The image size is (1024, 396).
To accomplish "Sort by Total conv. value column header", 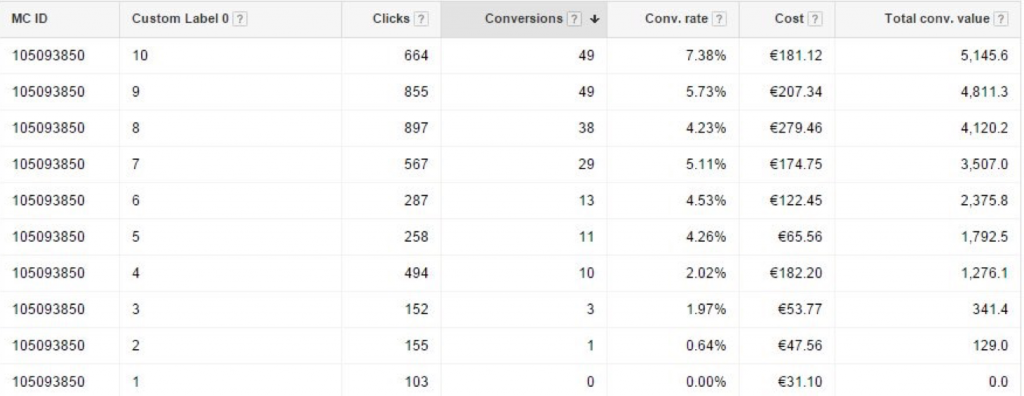I will [936, 19].
